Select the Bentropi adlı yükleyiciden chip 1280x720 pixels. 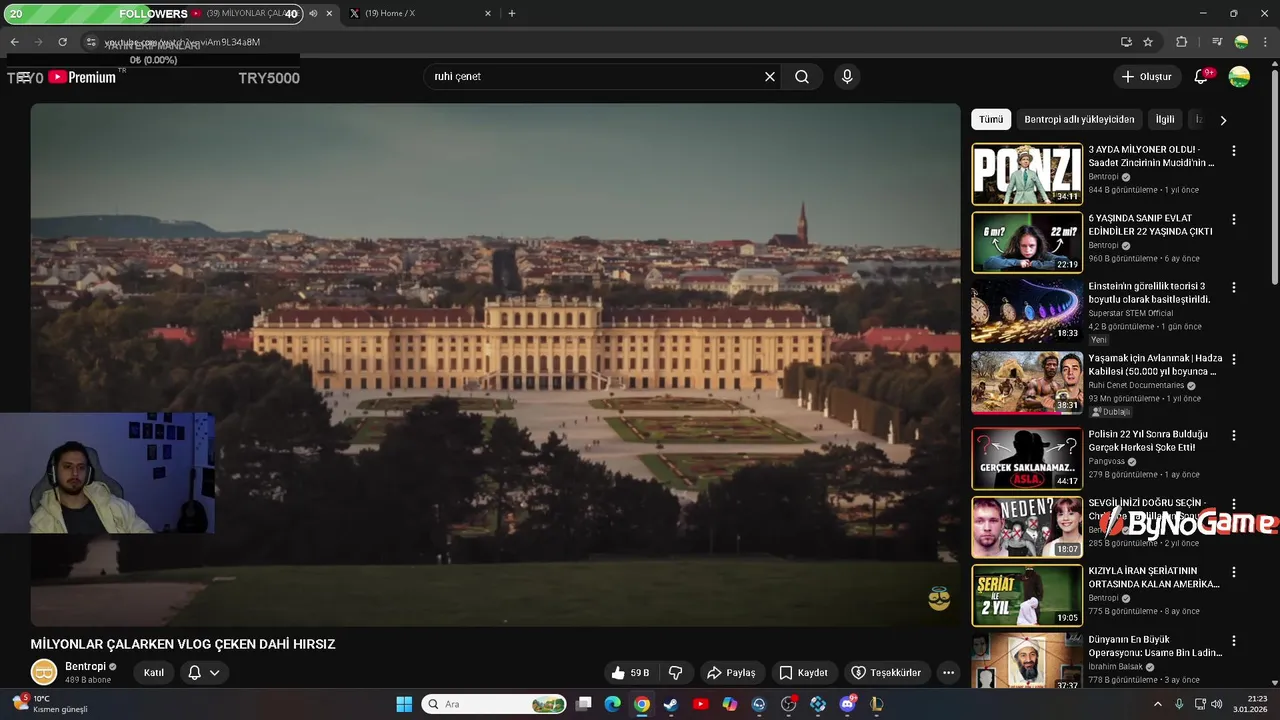[x=1079, y=119]
